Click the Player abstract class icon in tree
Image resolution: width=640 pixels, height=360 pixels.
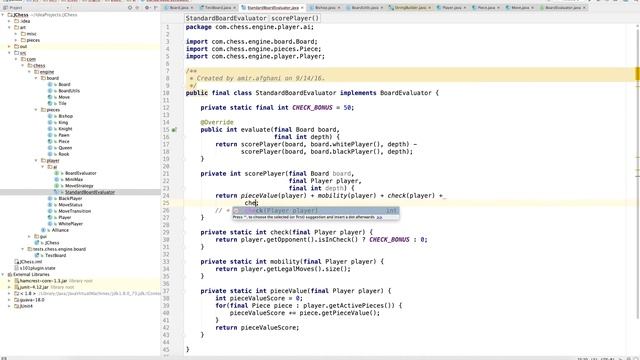(50, 218)
